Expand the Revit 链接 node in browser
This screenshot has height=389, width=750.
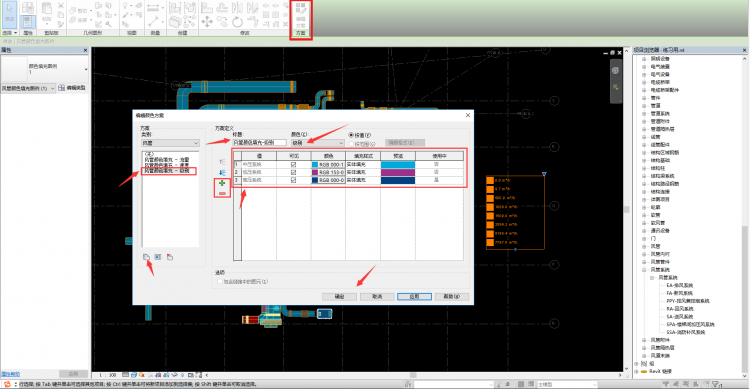click(x=636, y=371)
